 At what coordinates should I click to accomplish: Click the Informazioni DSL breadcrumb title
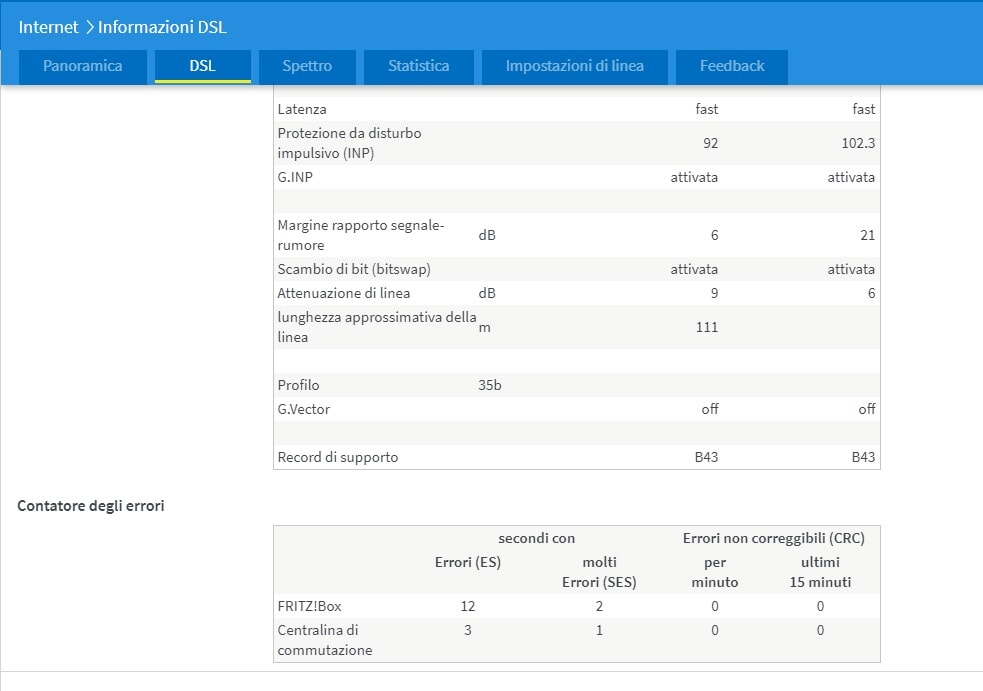(162, 26)
